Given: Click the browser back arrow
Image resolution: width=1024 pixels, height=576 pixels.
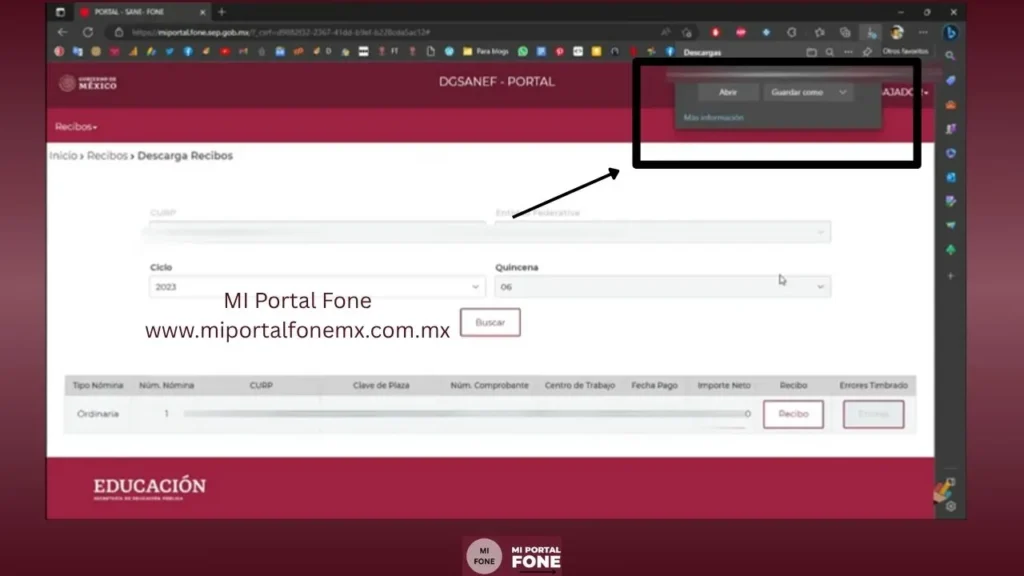Looking at the screenshot, I should point(63,32).
